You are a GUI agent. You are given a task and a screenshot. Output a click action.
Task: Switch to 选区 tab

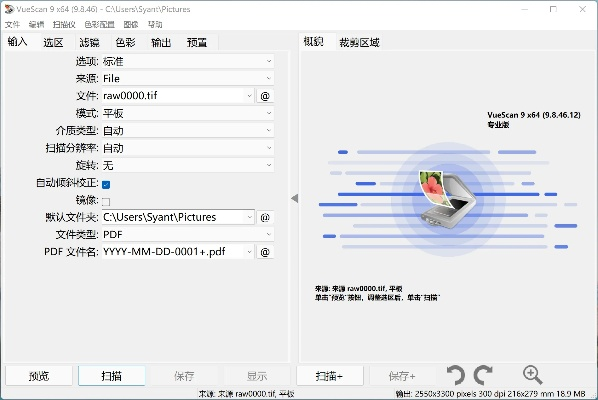coord(53,42)
